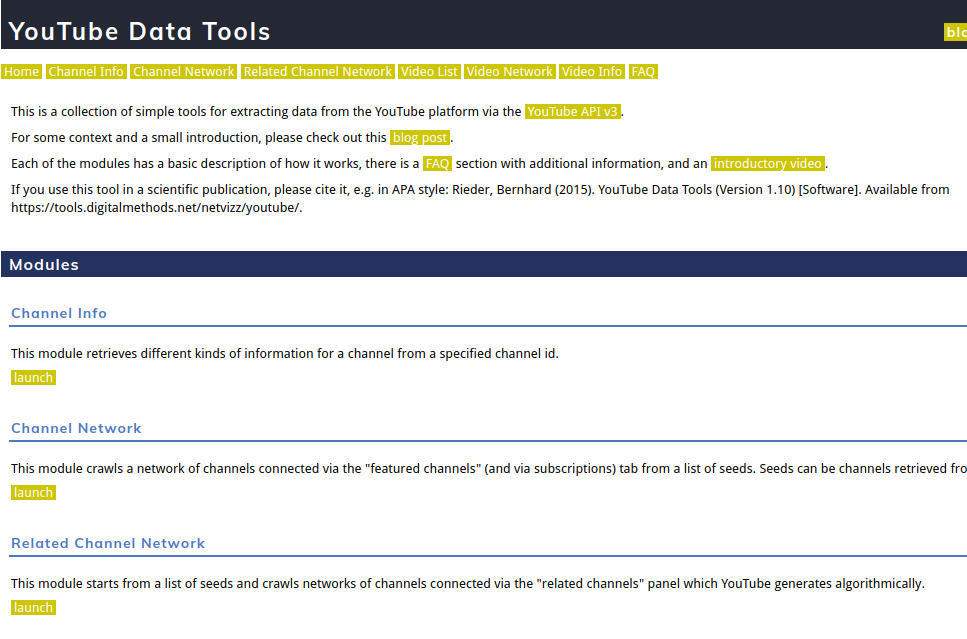Open the introductory video link
The height and width of the screenshot is (639, 967).
click(768, 163)
